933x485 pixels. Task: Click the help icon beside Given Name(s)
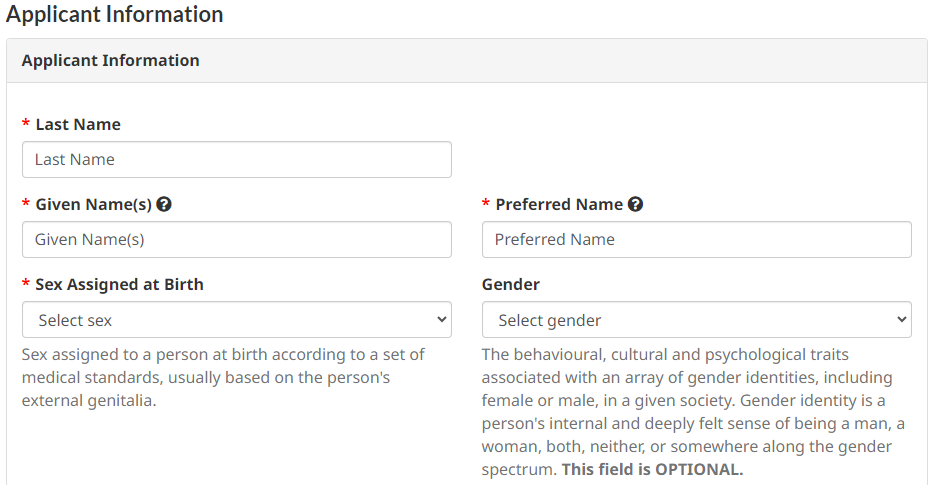(164, 204)
